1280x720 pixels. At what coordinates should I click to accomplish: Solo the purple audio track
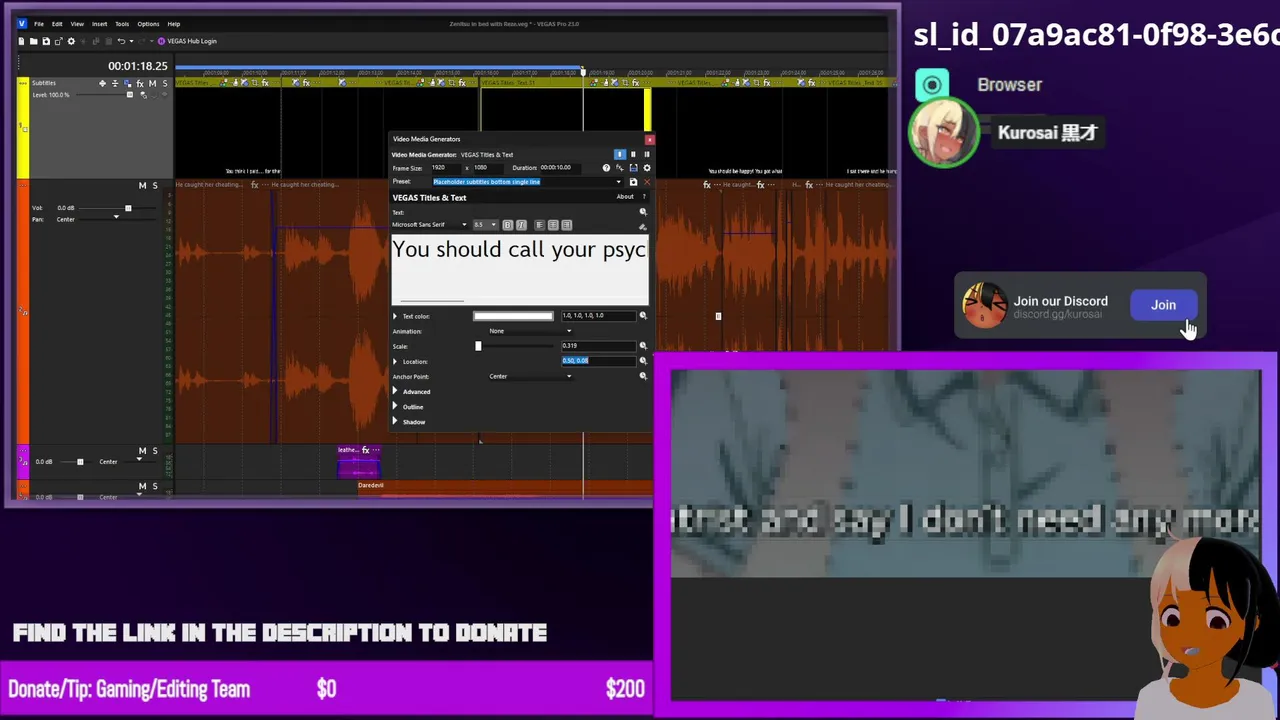click(154, 451)
